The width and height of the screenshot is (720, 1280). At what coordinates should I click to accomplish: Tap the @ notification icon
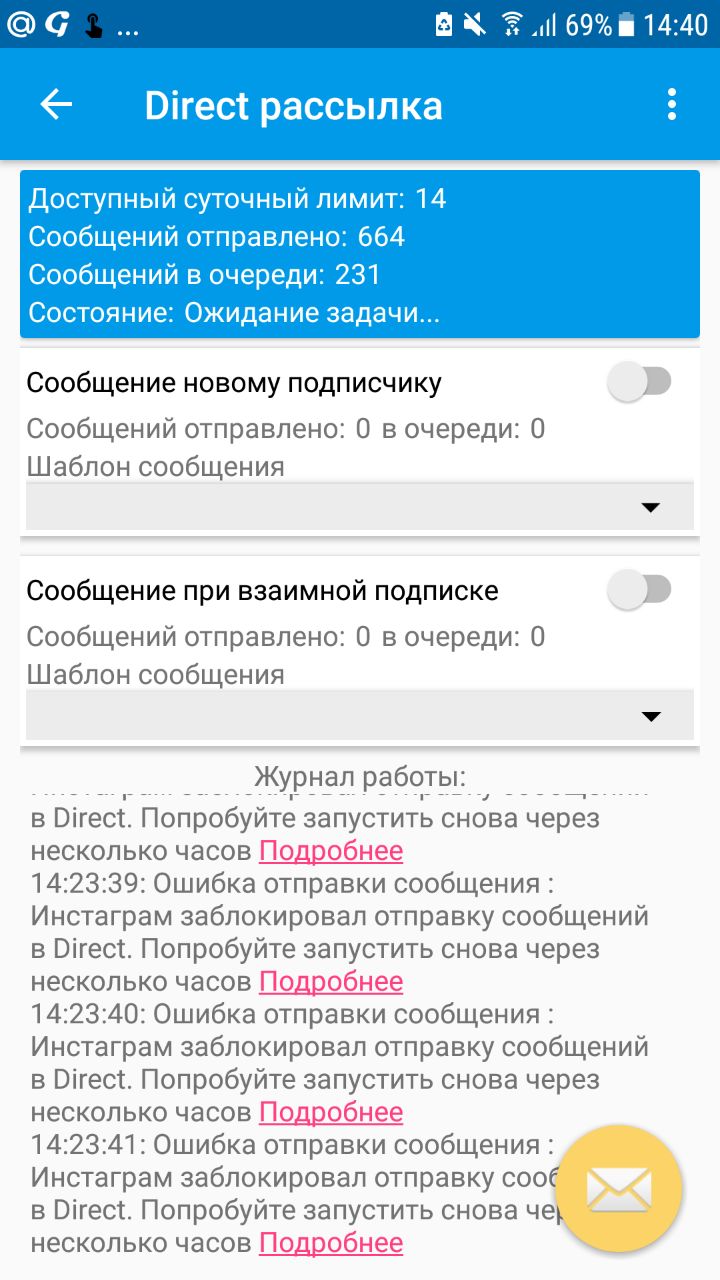(20, 24)
